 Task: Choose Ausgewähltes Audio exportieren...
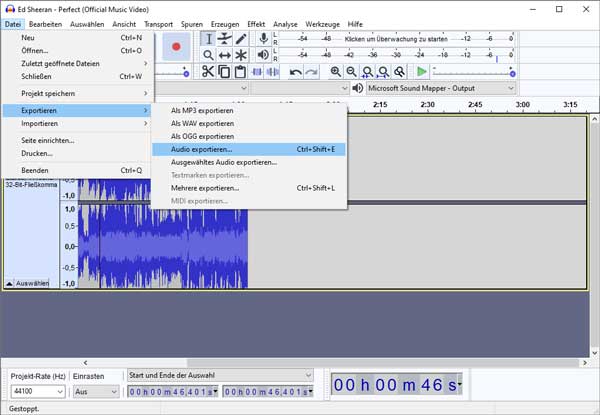pos(249,163)
